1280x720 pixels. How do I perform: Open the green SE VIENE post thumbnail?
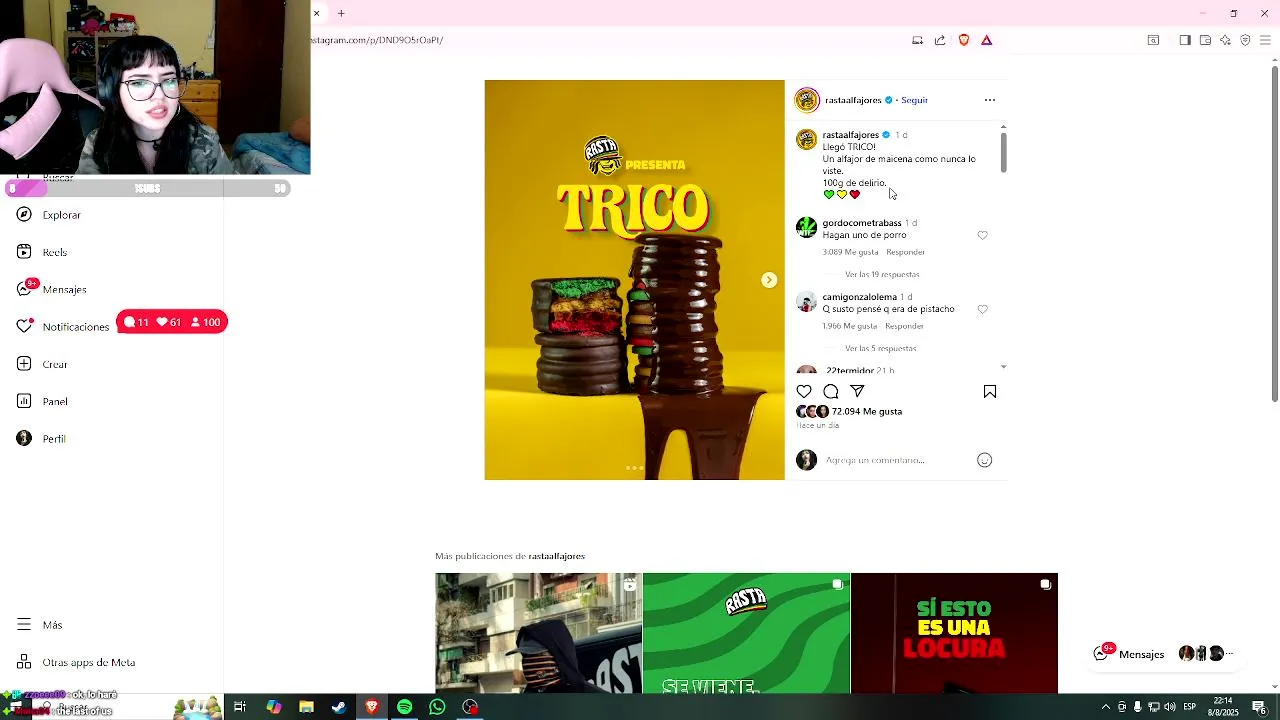pos(747,633)
